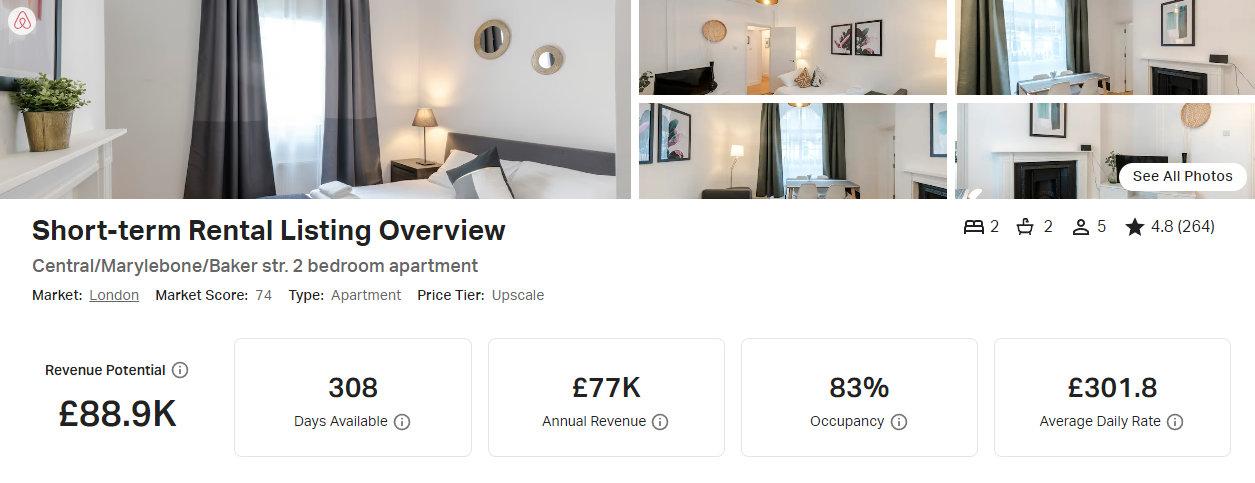1255x483 pixels.
Task: Click the bathrooms bathtub icon
Action: click(x=1025, y=227)
